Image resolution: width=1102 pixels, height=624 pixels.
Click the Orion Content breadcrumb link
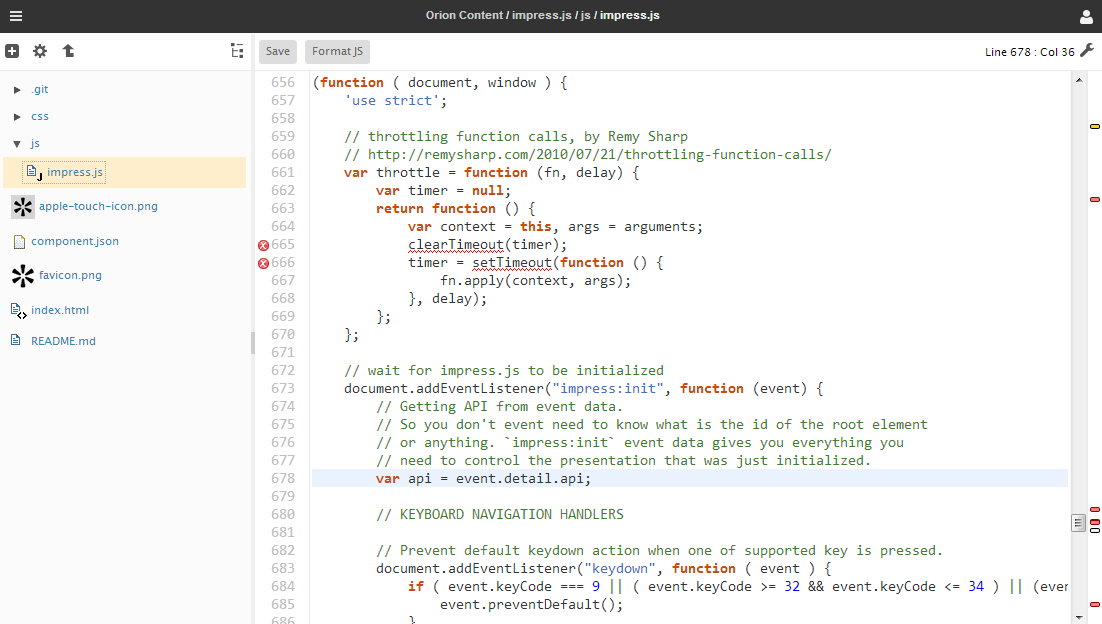pyautogui.click(x=464, y=16)
